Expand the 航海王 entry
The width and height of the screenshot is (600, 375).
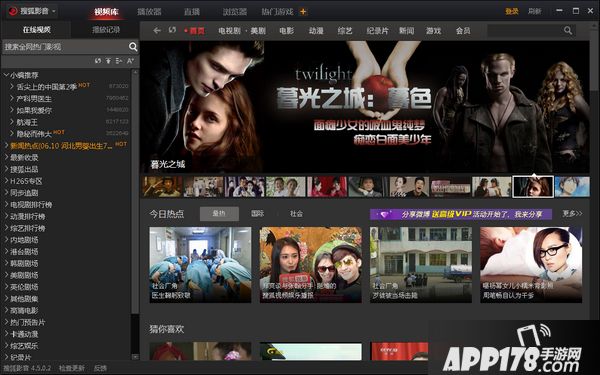[12, 122]
